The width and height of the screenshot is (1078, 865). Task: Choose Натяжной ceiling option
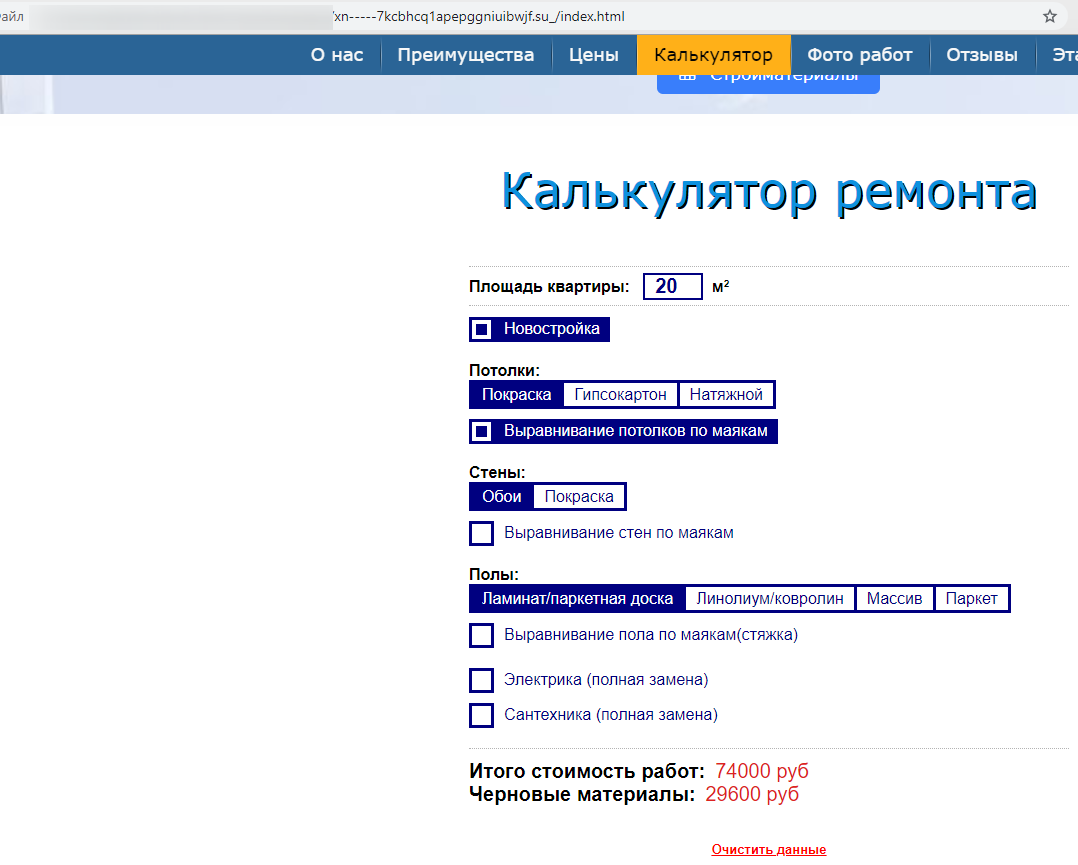[726, 395]
